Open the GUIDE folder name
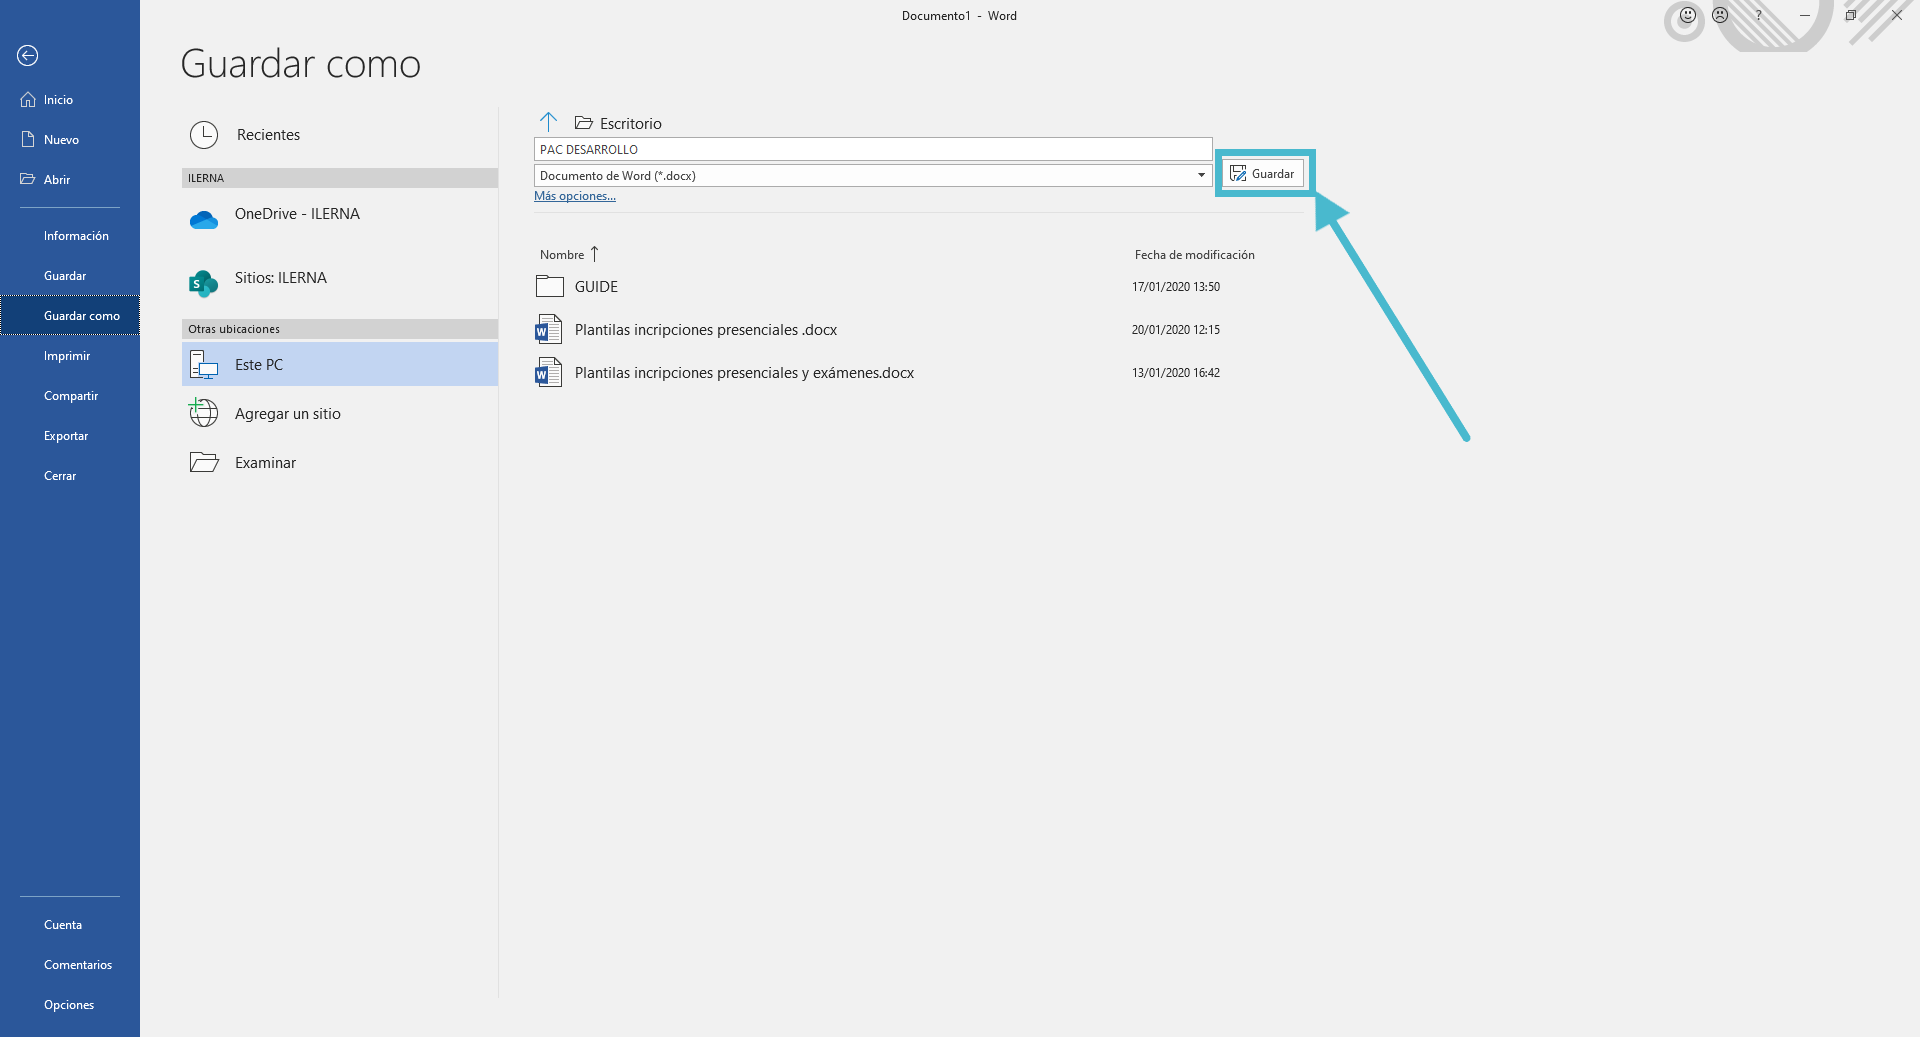 point(596,287)
